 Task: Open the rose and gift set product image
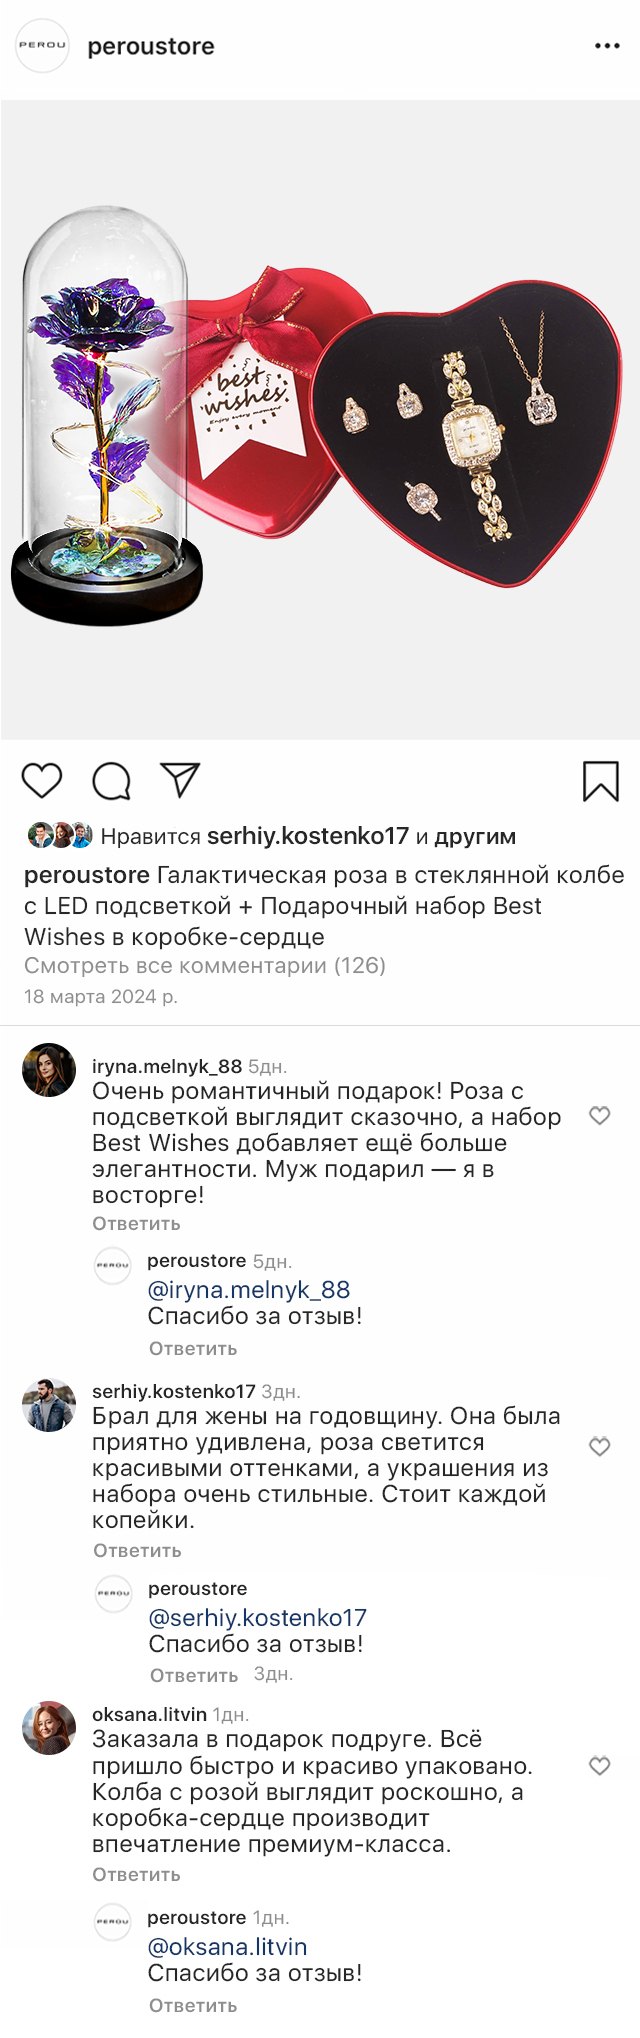coord(320,420)
